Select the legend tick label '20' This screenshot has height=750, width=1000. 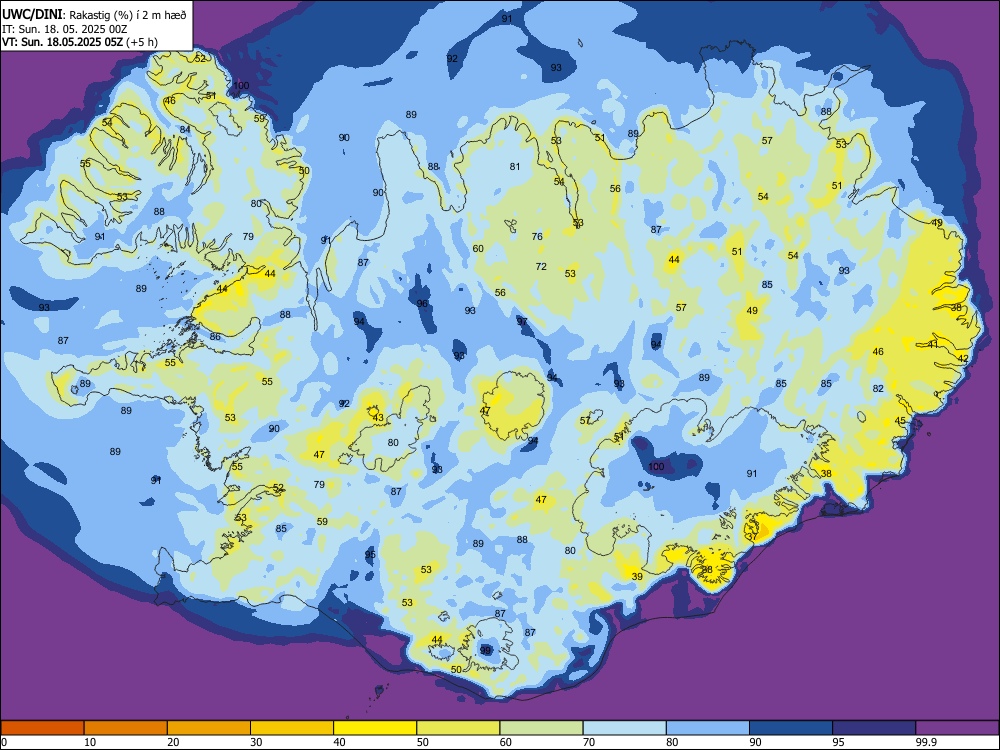173,742
